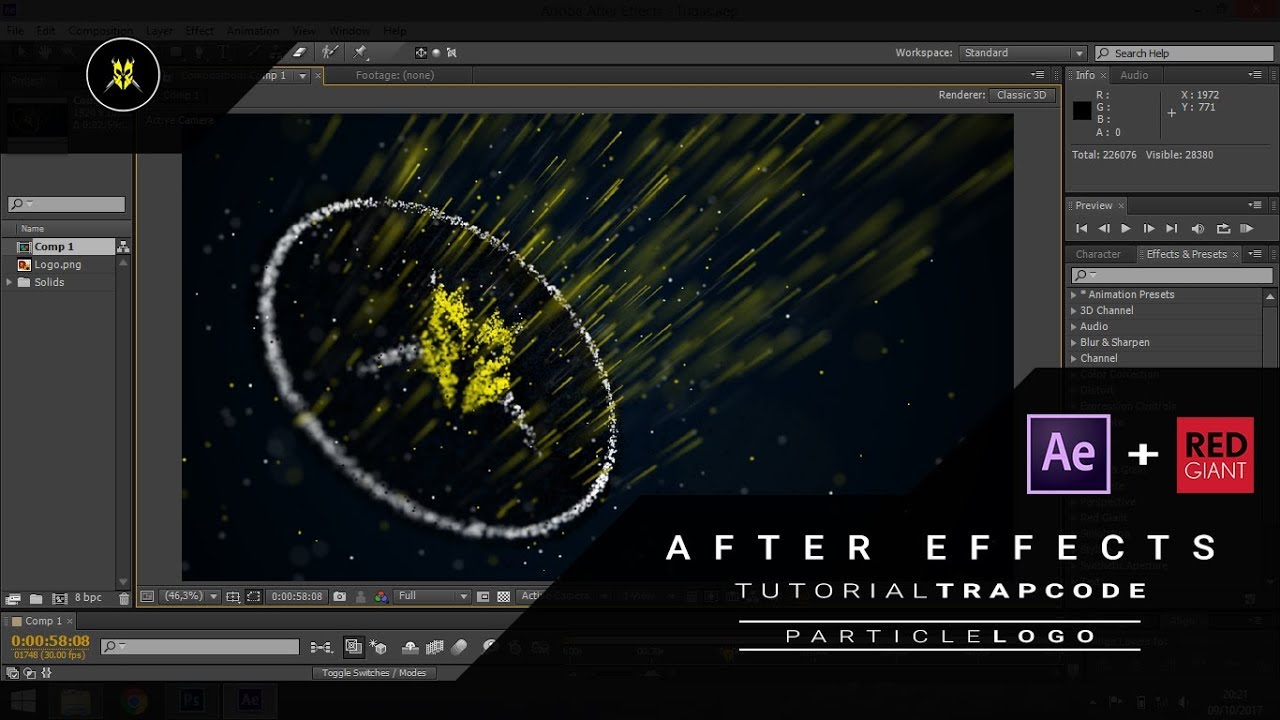Open Composition Mini-Flowchart in timeline
Screen dimensions: 1280x720
tap(321, 647)
